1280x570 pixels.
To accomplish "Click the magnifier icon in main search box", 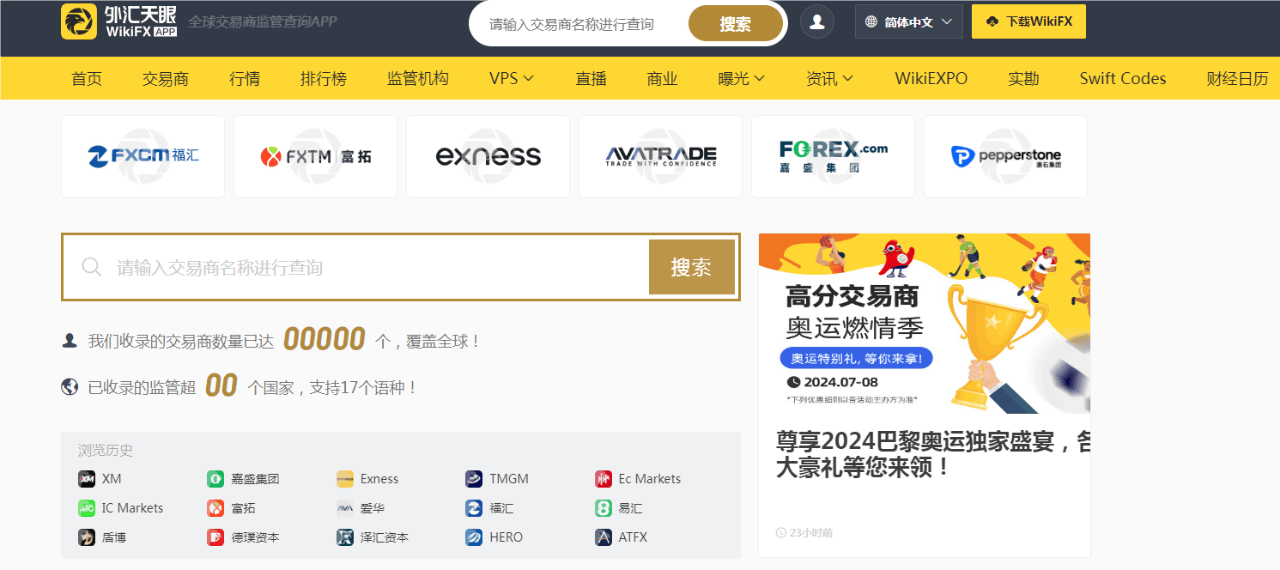I will click(92, 267).
